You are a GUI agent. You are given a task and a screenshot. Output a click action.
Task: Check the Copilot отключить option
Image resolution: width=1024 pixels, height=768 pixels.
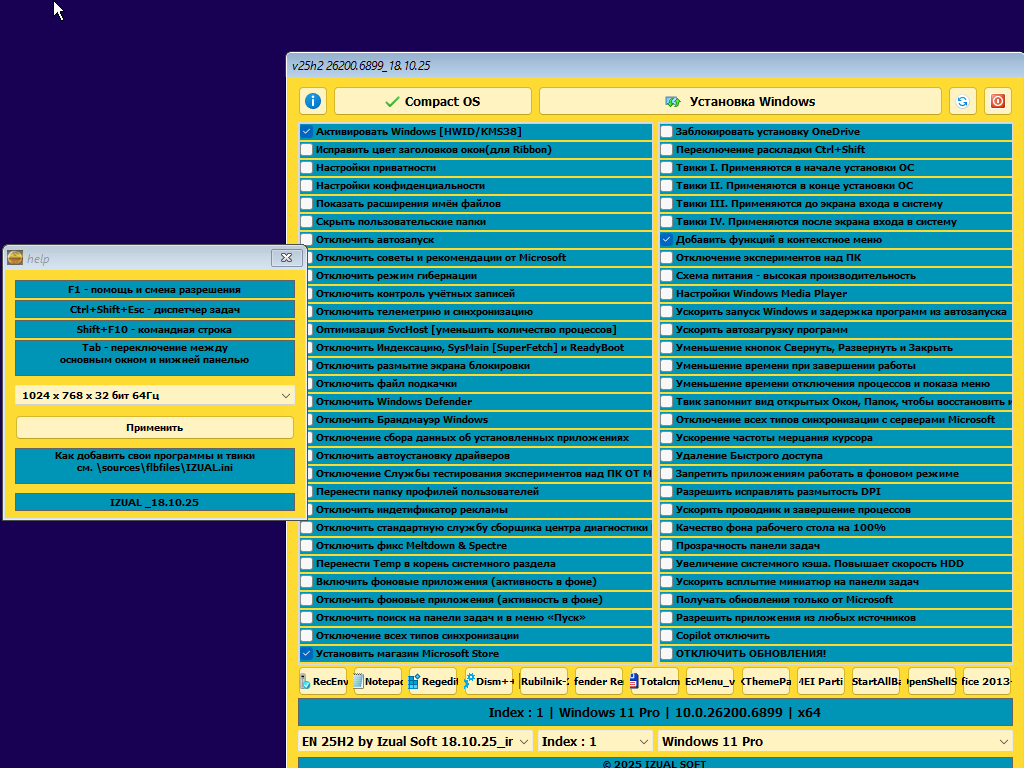(666, 636)
